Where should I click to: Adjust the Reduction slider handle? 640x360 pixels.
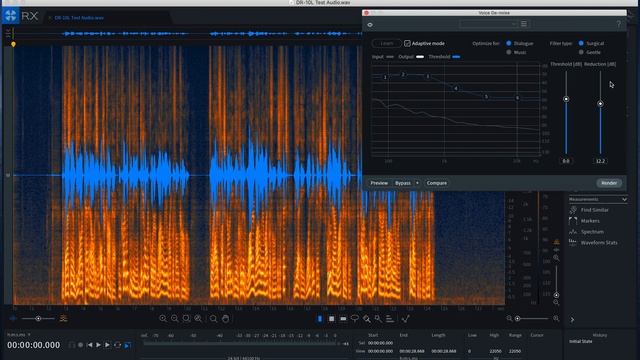pyautogui.click(x=600, y=104)
